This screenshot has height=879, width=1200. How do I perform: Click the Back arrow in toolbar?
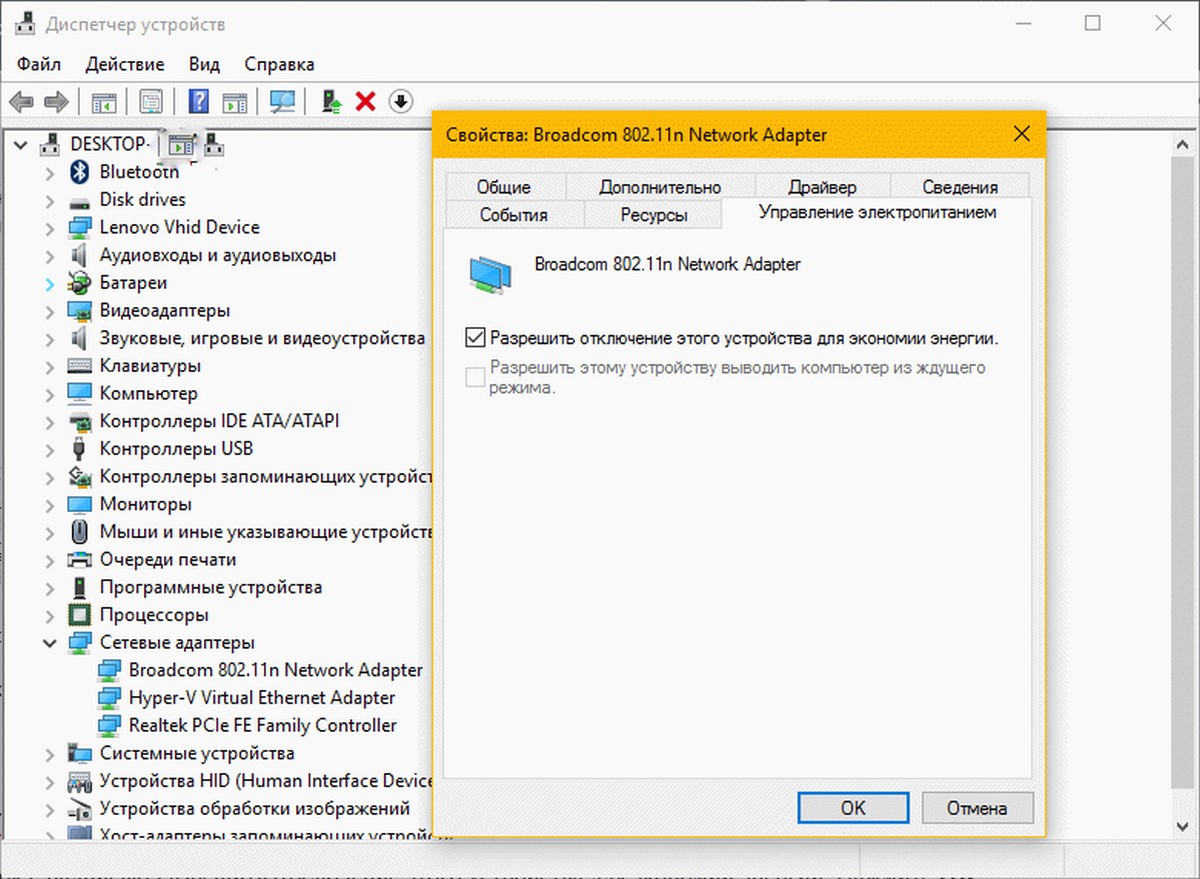coord(22,101)
